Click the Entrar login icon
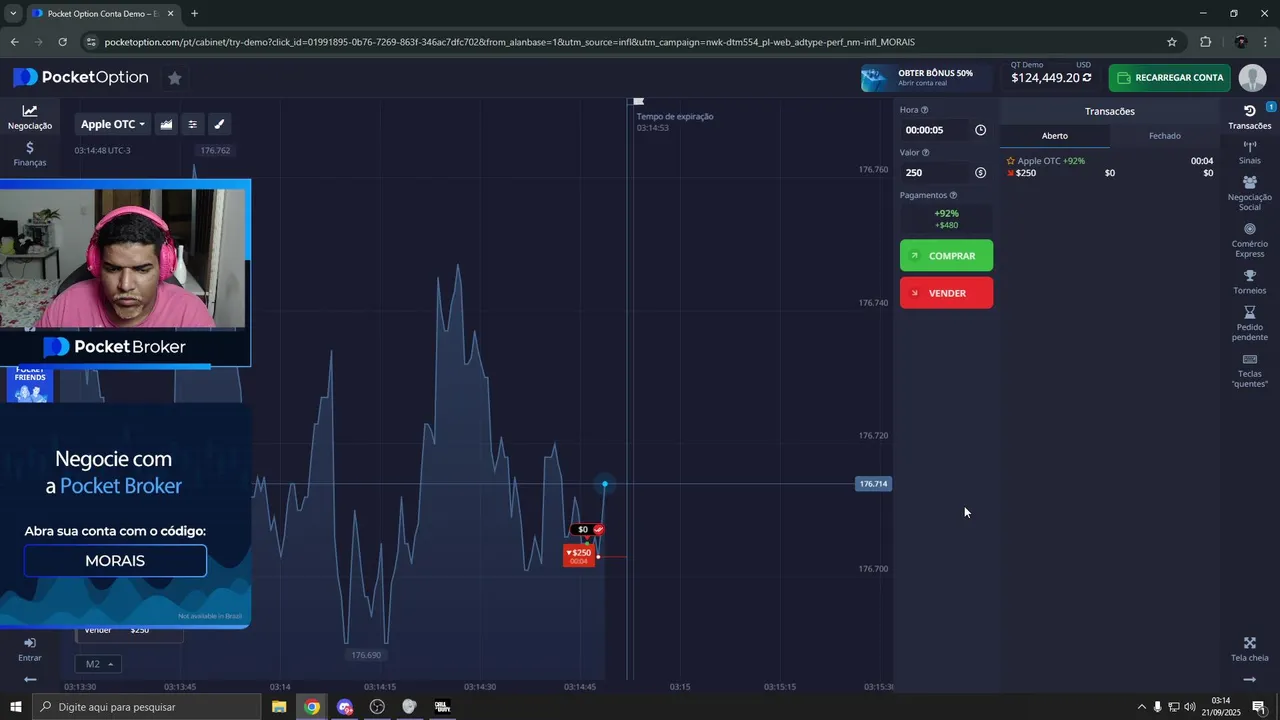Screen dimensions: 1280x720 point(30,649)
